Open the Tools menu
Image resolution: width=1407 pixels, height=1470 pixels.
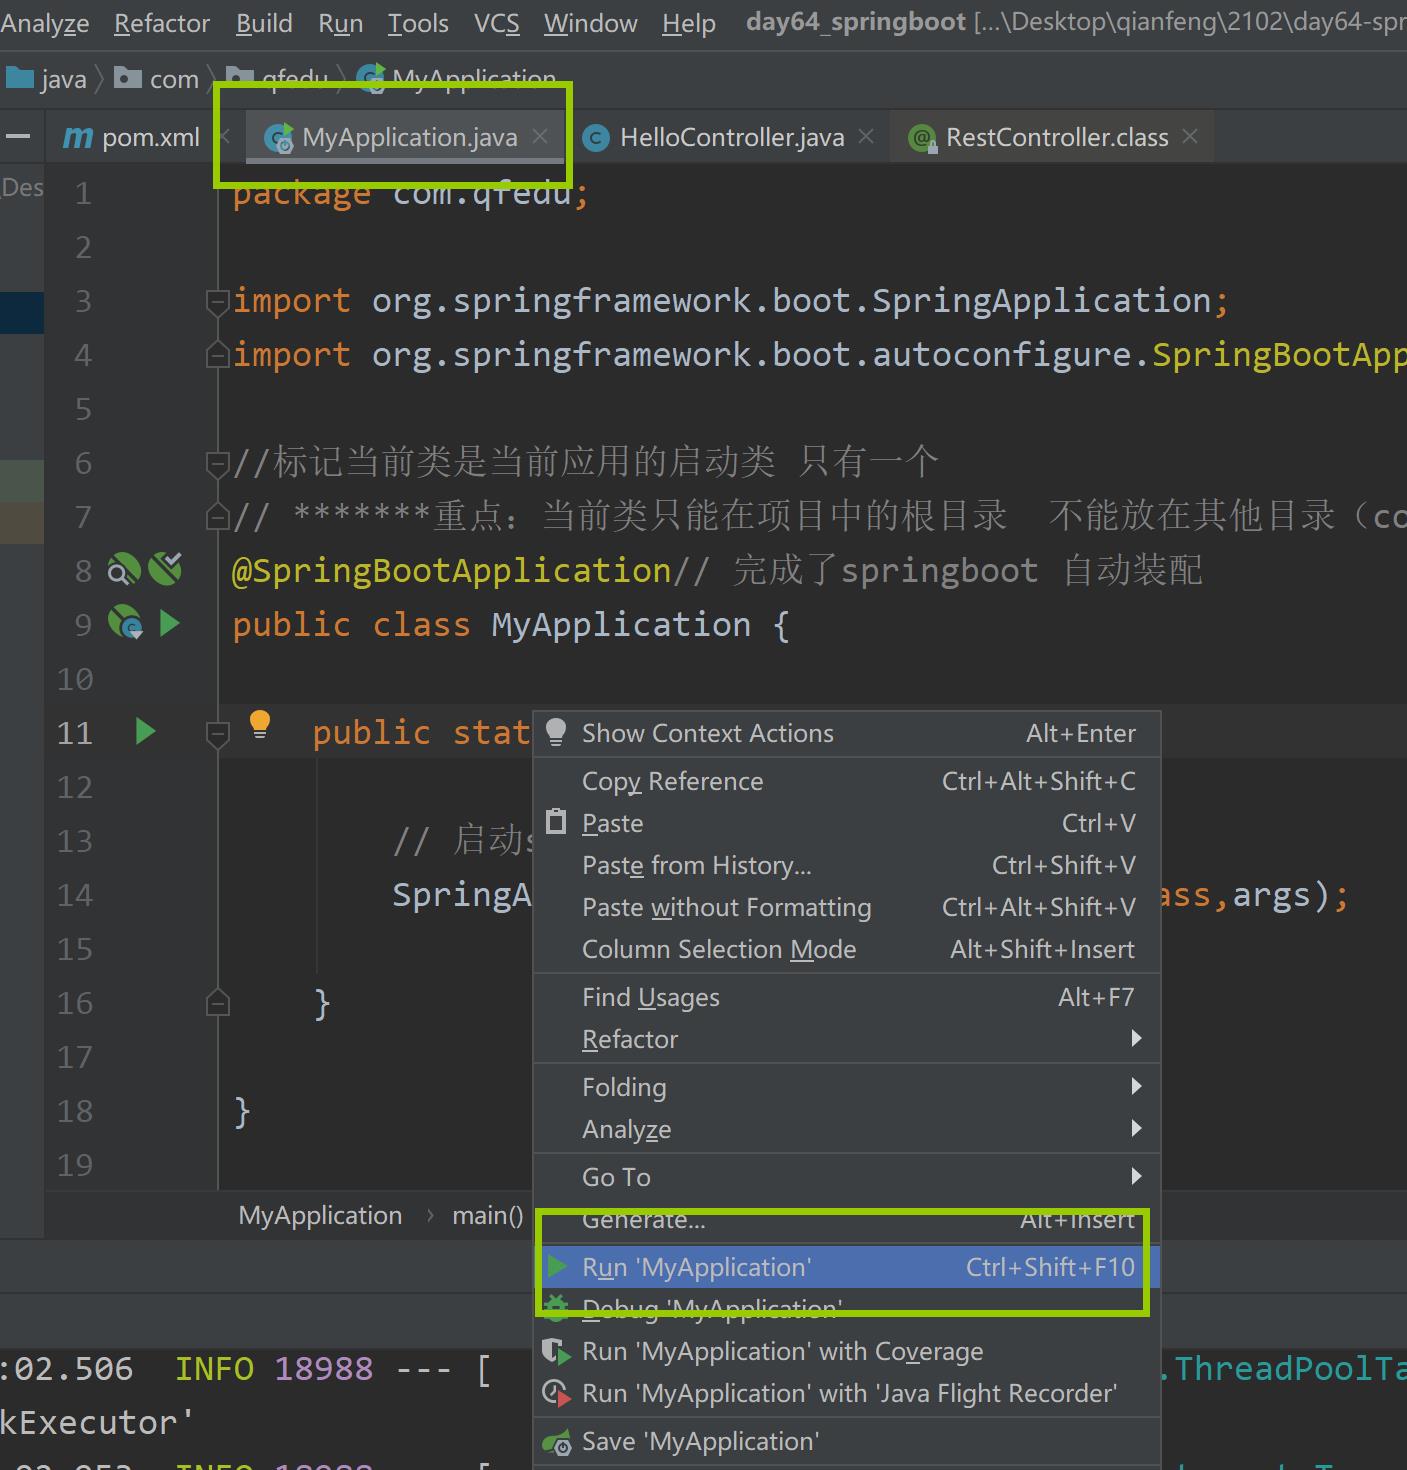[418, 23]
